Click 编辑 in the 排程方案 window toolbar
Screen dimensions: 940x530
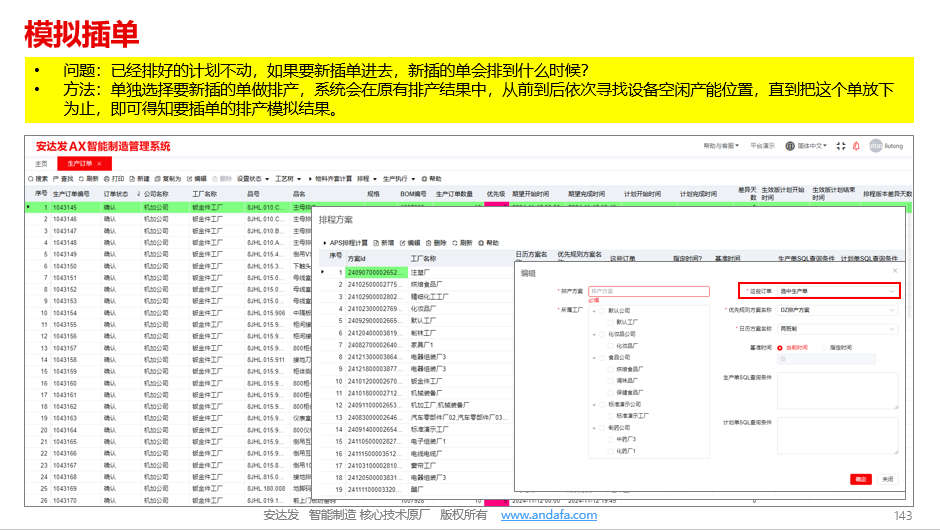click(410, 243)
